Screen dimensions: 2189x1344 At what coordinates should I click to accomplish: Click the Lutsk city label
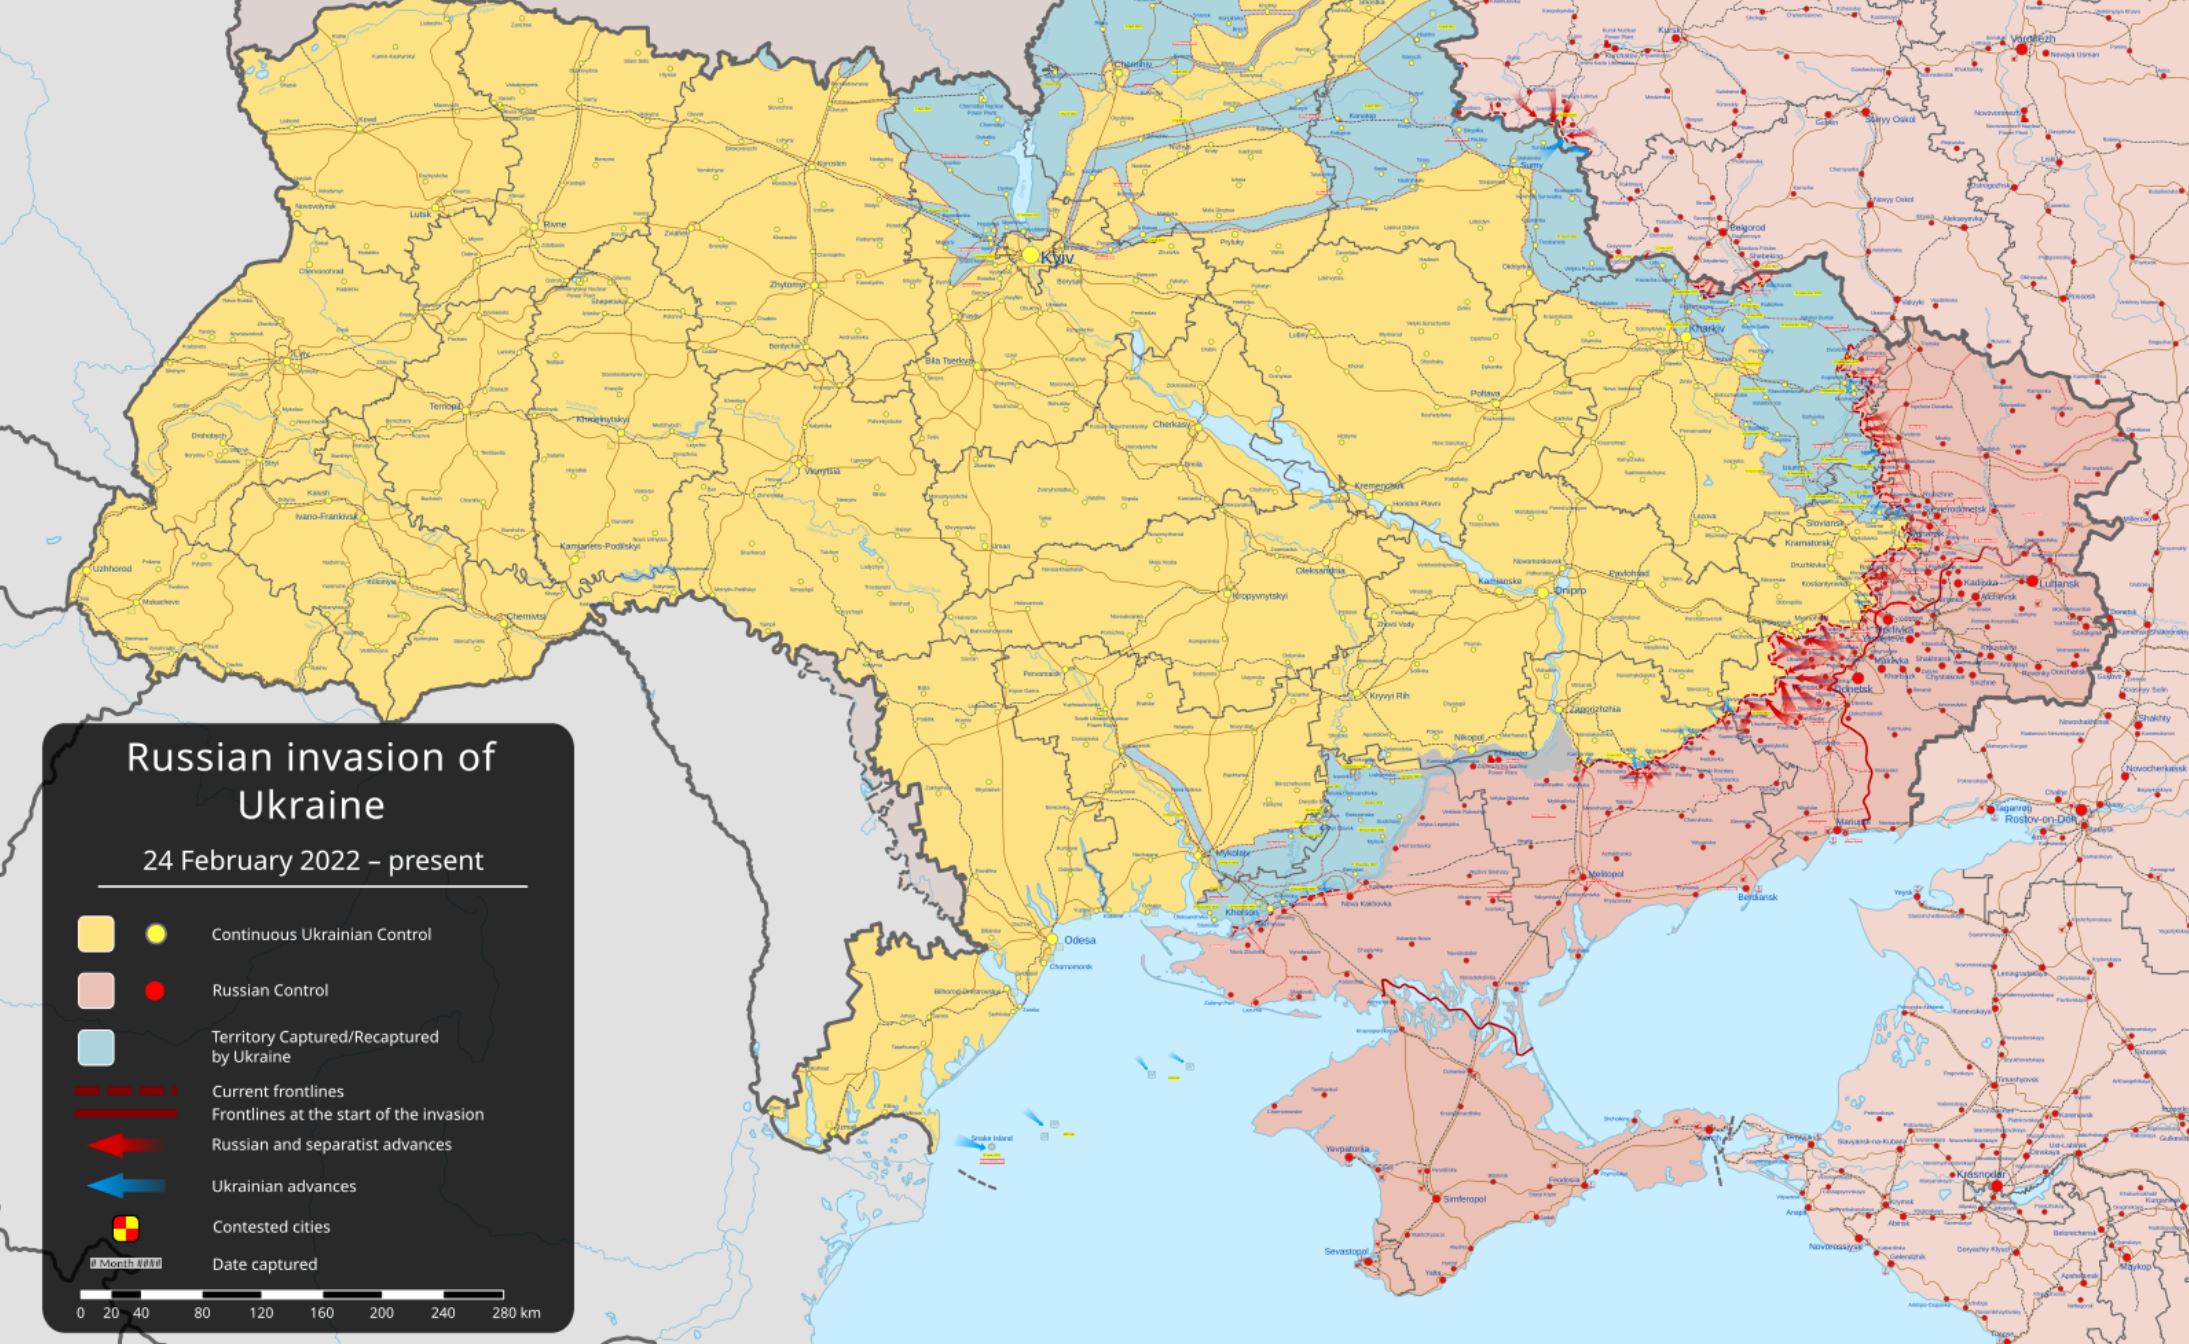point(420,214)
